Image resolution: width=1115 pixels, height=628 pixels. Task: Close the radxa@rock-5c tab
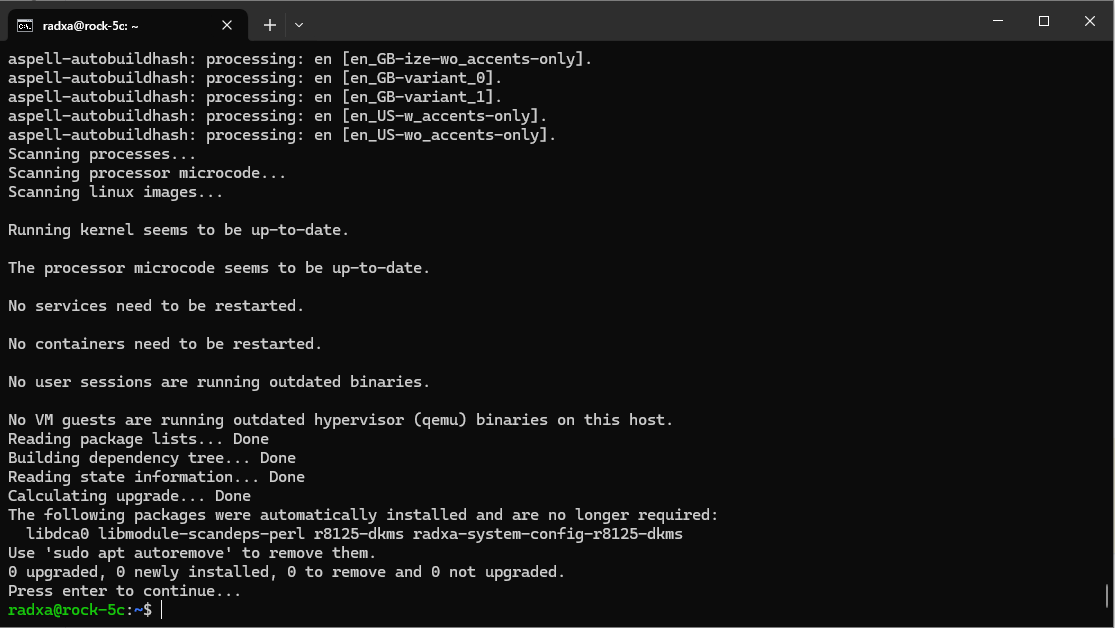[227, 26]
